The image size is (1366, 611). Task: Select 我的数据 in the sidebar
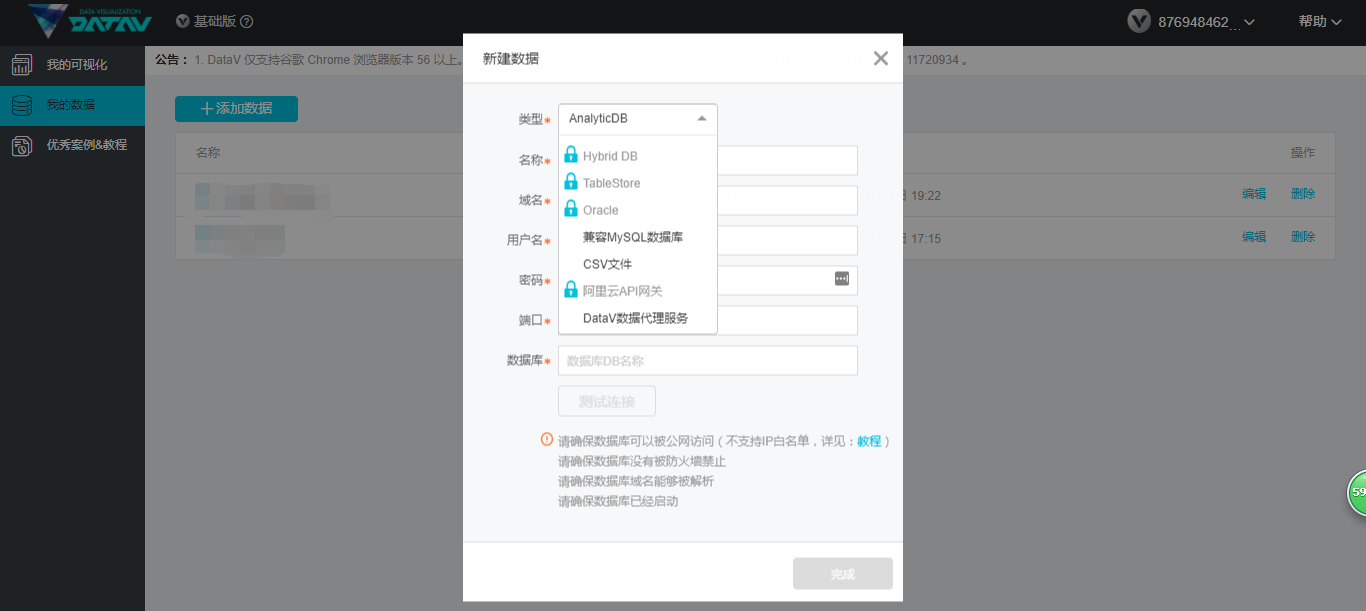(72, 105)
